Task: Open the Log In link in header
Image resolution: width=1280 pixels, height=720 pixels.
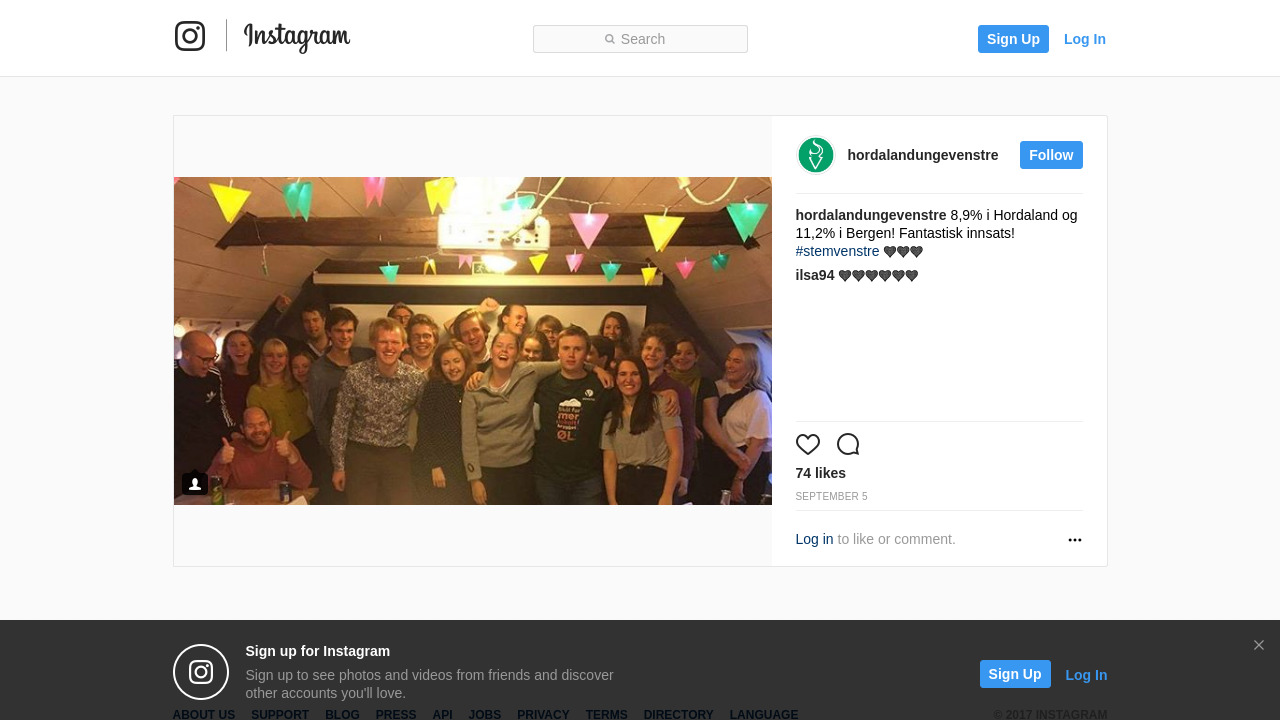Action: pos(1085,39)
